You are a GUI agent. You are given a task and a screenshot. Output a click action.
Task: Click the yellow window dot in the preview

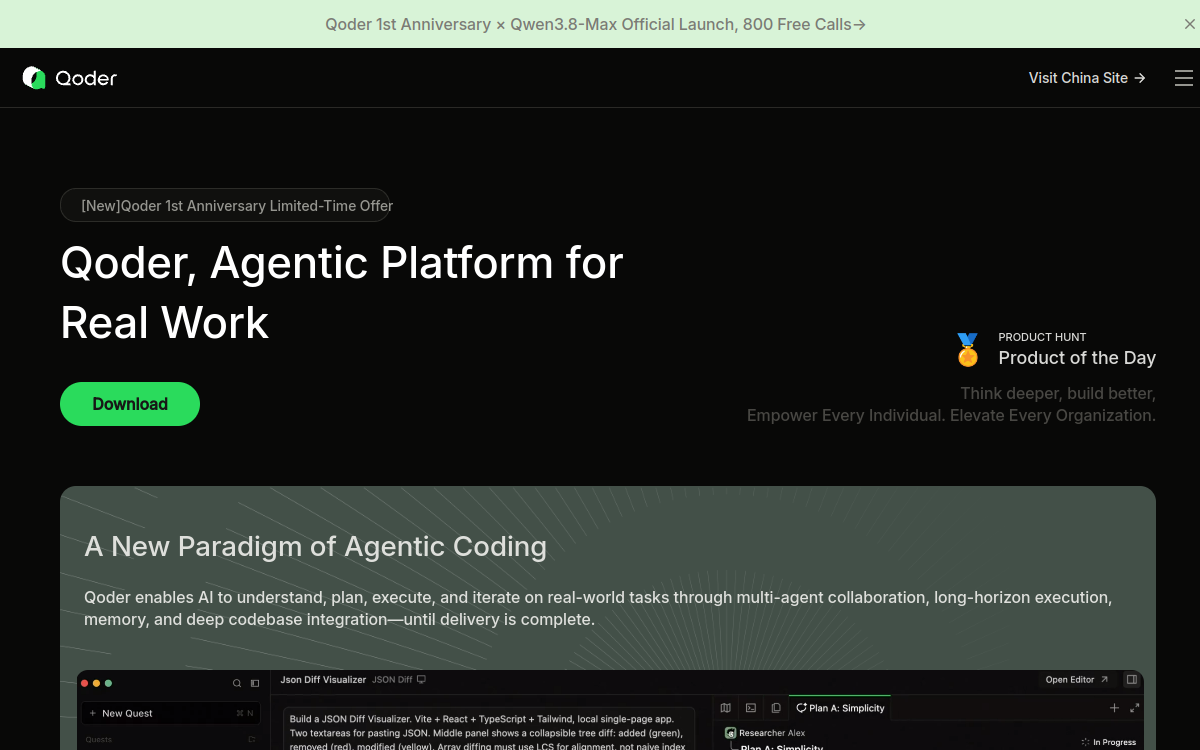pyautogui.click(x=96, y=683)
